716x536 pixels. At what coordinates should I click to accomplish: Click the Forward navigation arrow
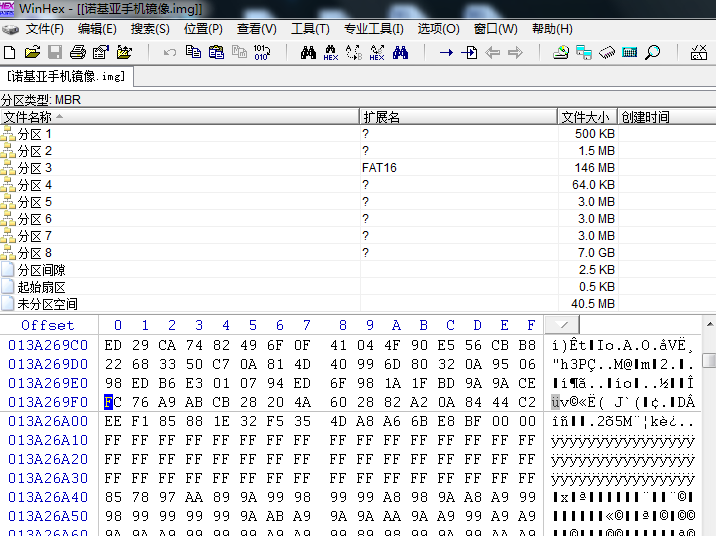[x=515, y=53]
